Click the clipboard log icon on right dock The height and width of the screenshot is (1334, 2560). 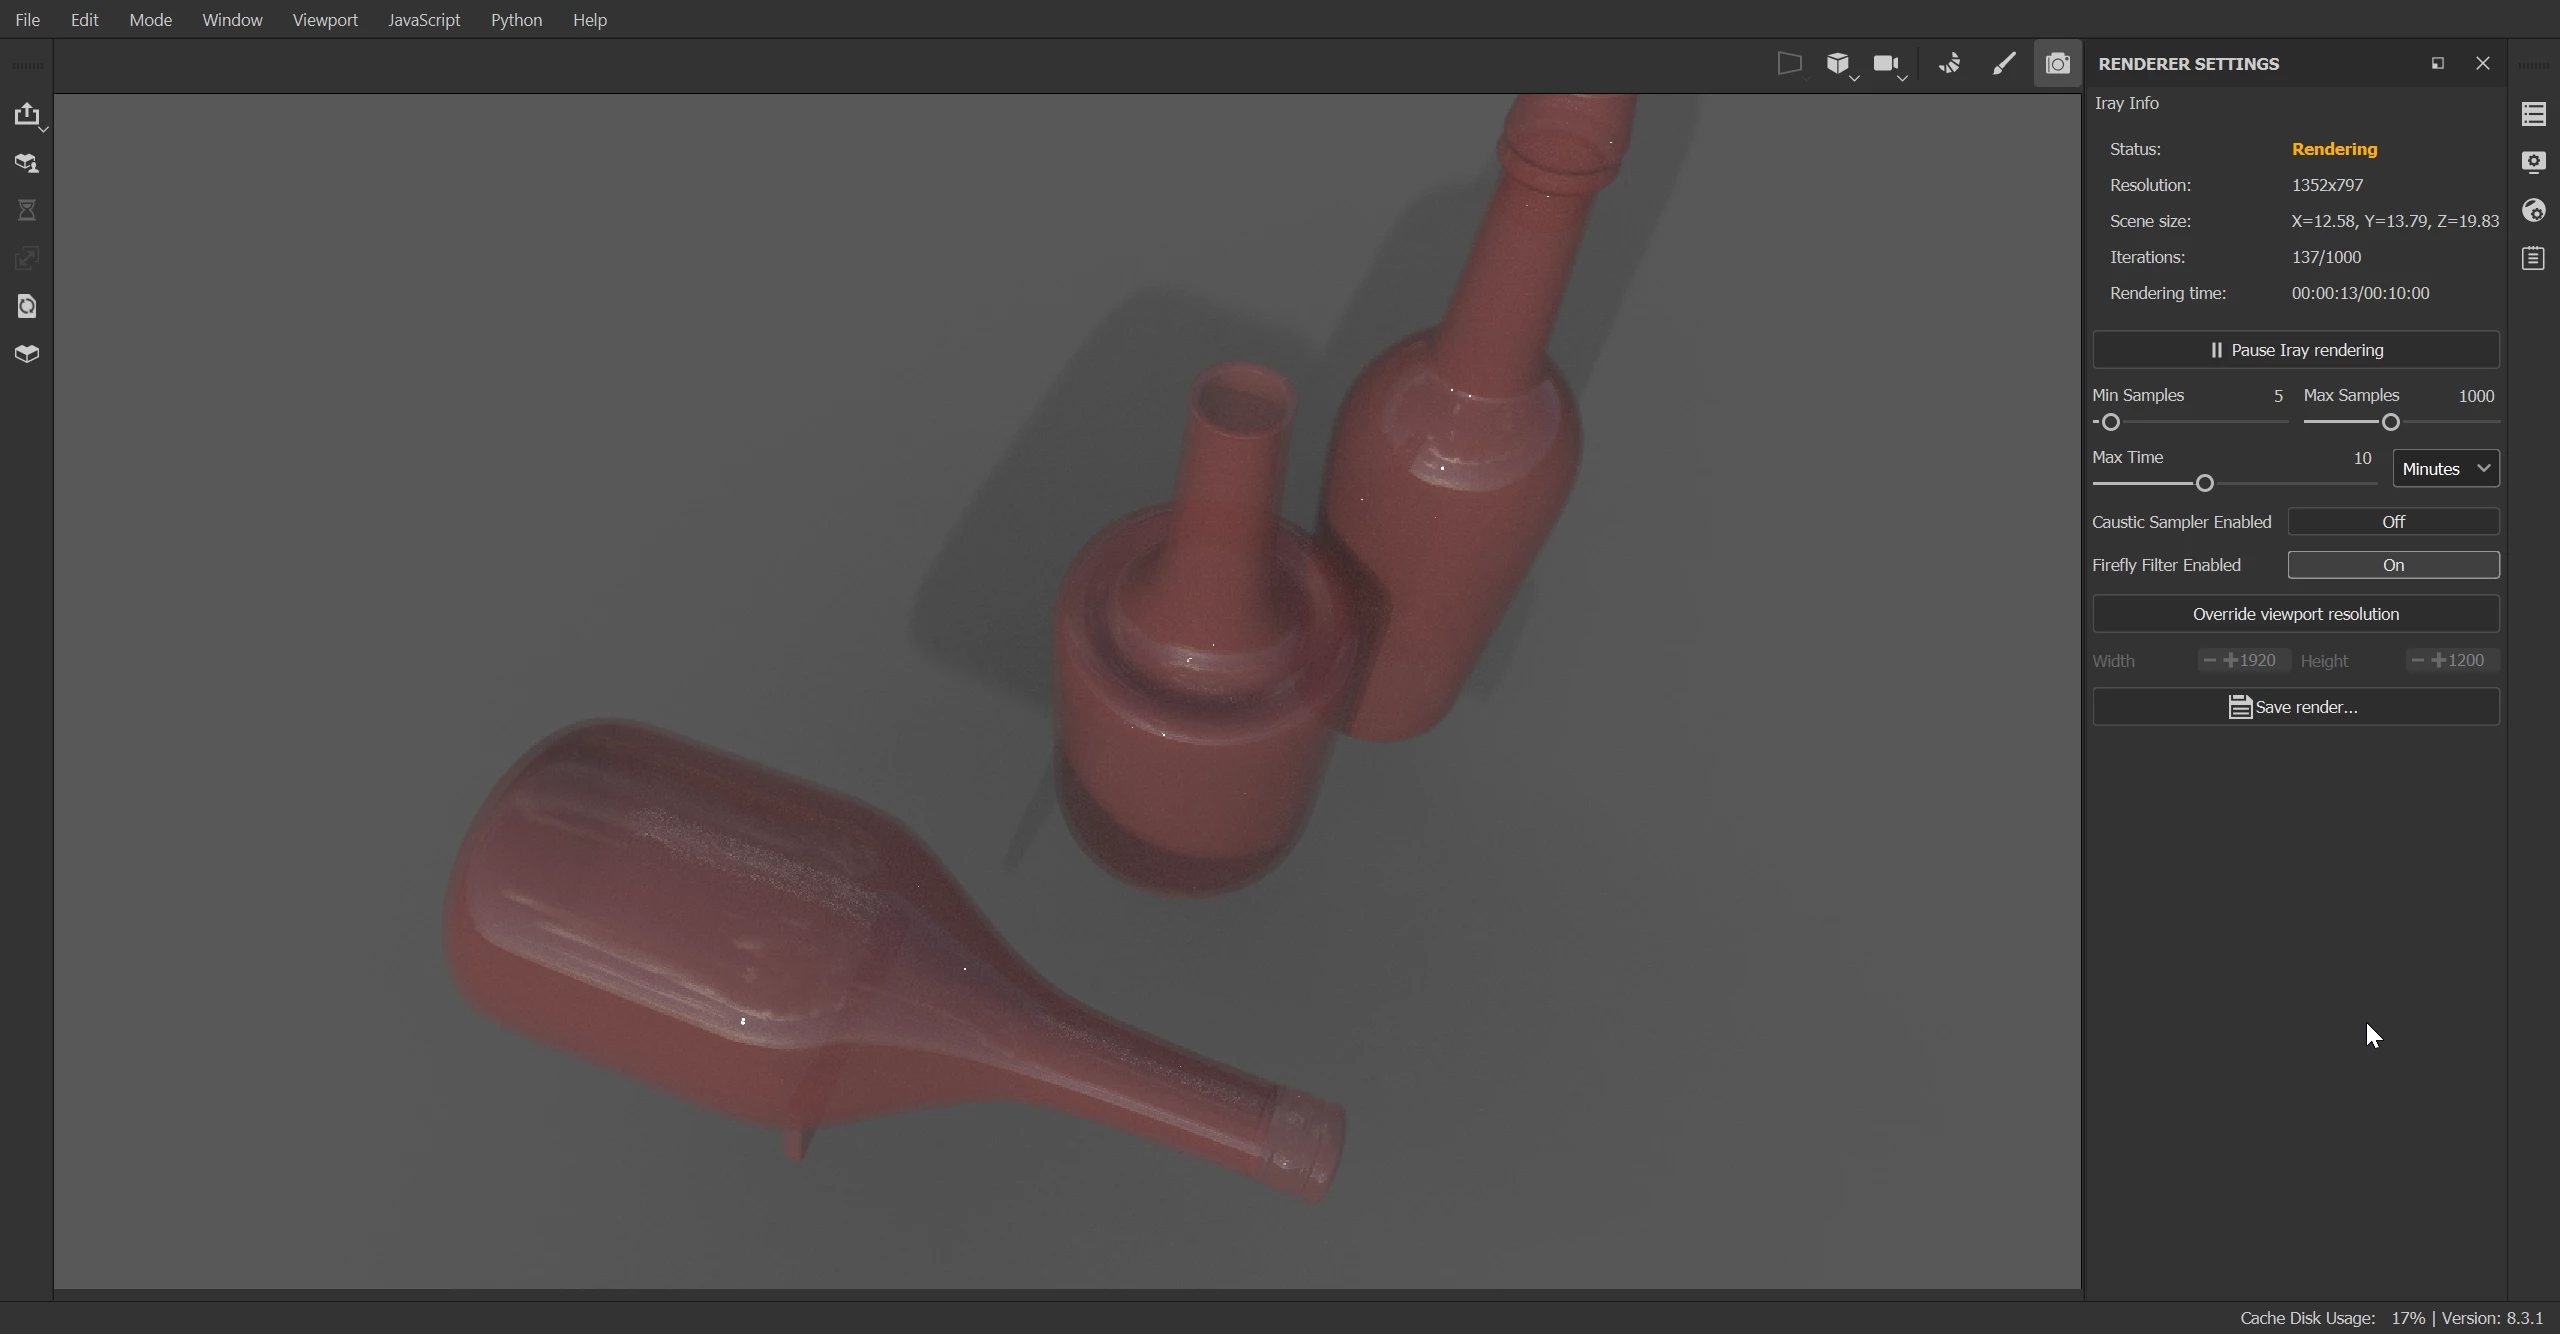tap(2533, 258)
